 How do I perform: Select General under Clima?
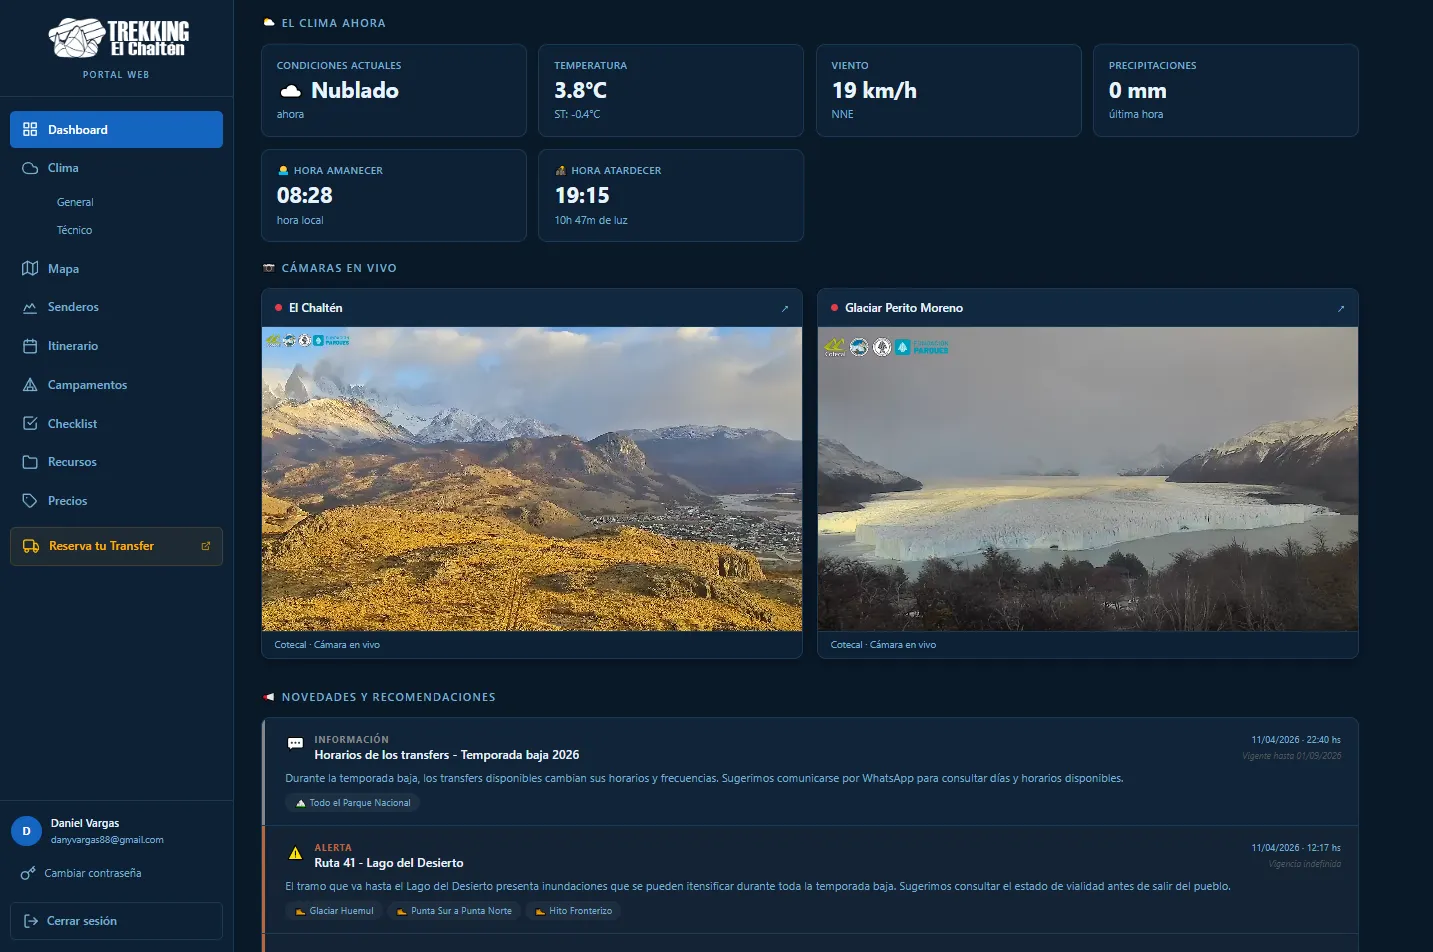pyautogui.click(x=75, y=202)
